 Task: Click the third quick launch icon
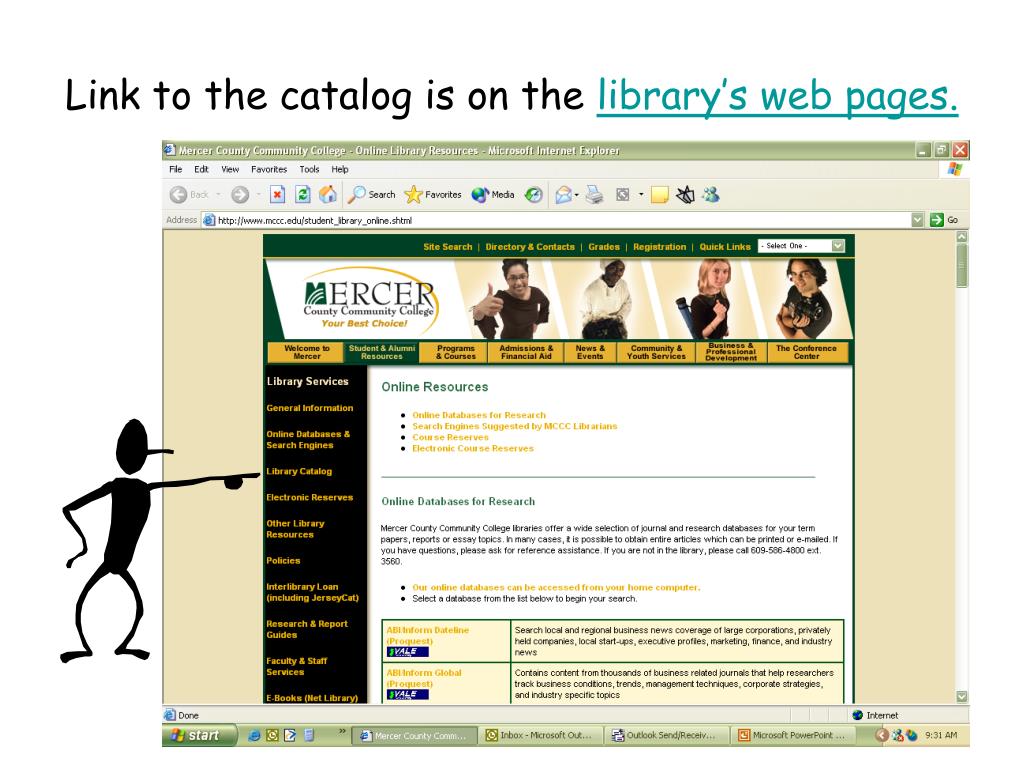[x=291, y=735]
